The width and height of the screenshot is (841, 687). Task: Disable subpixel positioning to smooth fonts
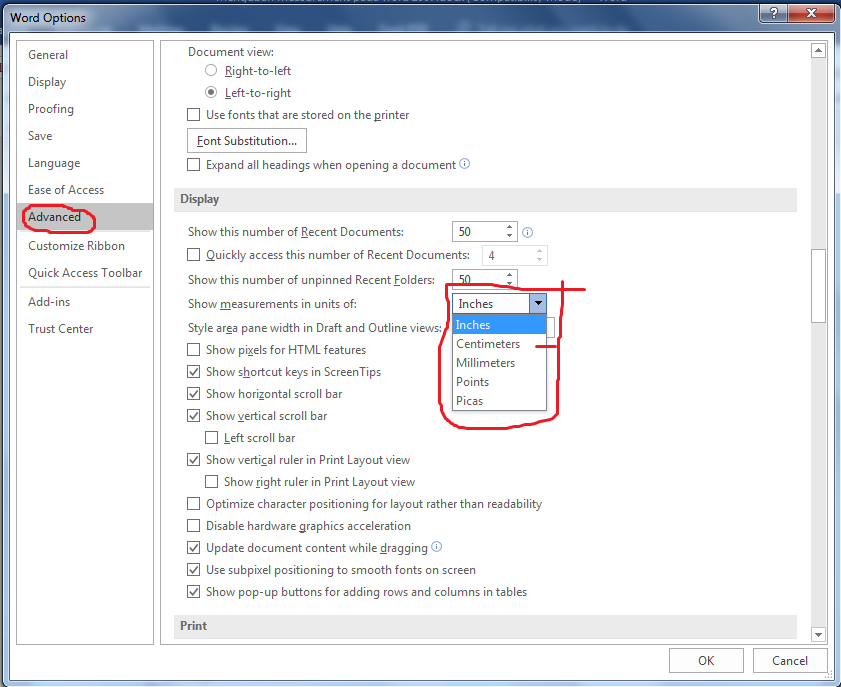pyautogui.click(x=193, y=569)
